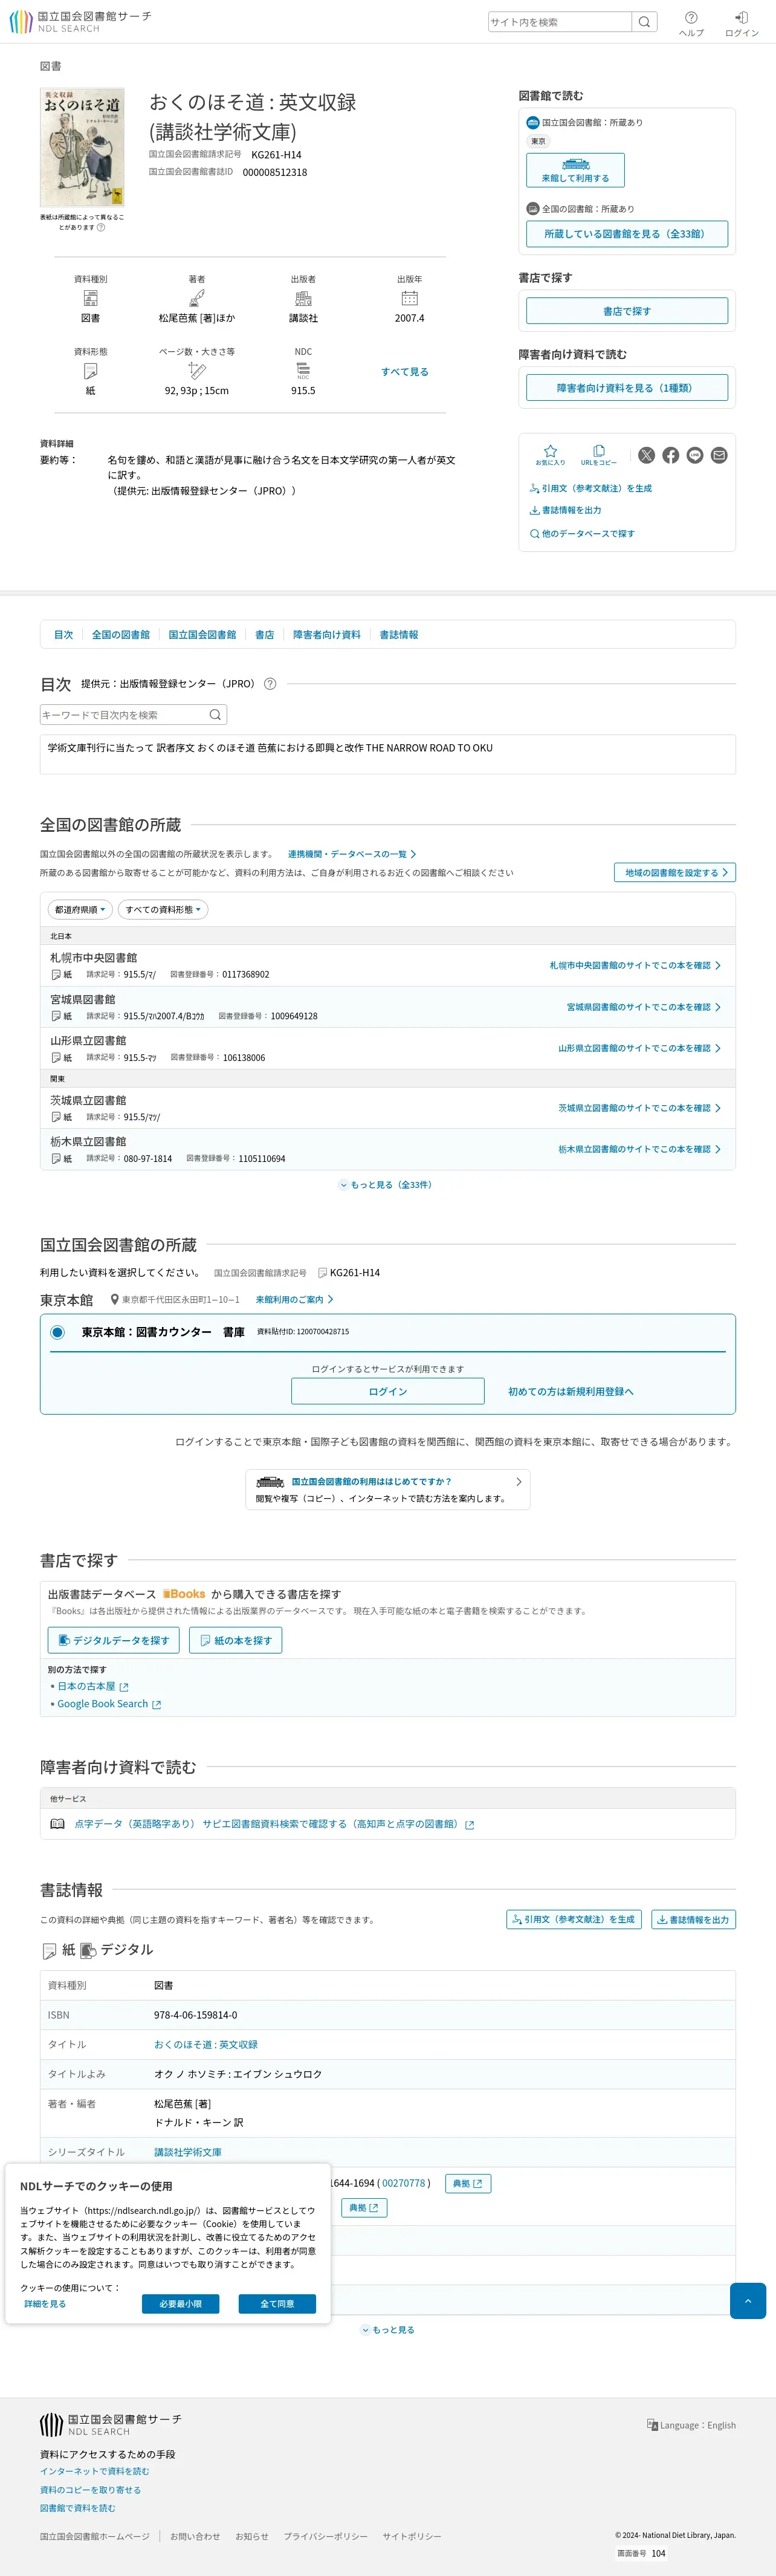Share this book by email icon
The width and height of the screenshot is (776, 2576).
pyautogui.click(x=719, y=455)
